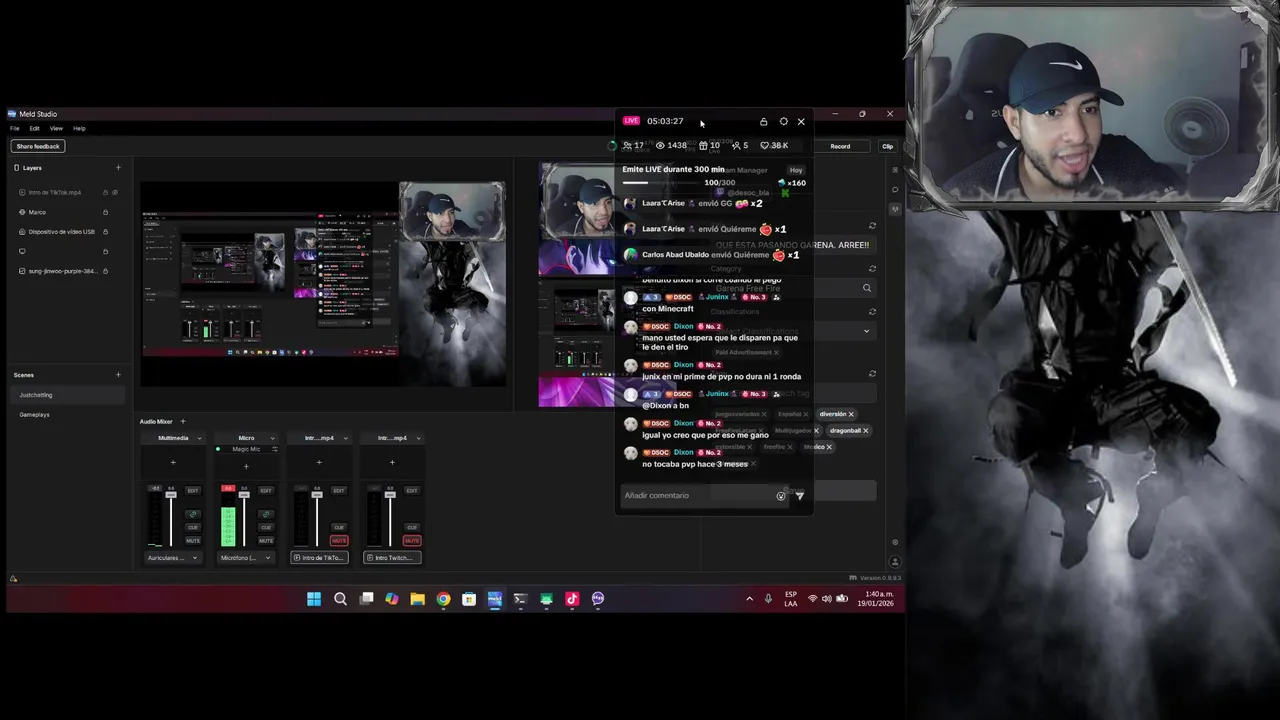Expand the Multimedia track dropdown

(199, 438)
